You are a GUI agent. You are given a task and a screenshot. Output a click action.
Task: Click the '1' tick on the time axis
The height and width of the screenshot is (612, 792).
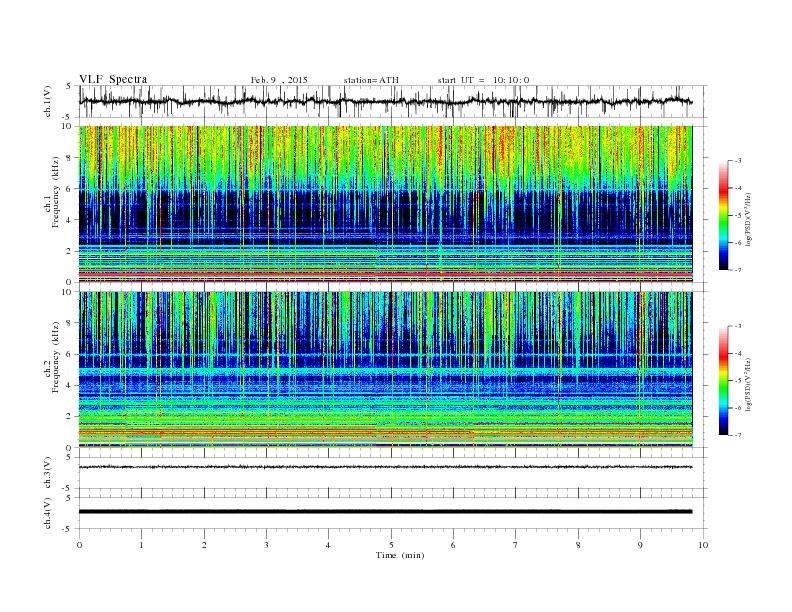(x=142, y=545)
